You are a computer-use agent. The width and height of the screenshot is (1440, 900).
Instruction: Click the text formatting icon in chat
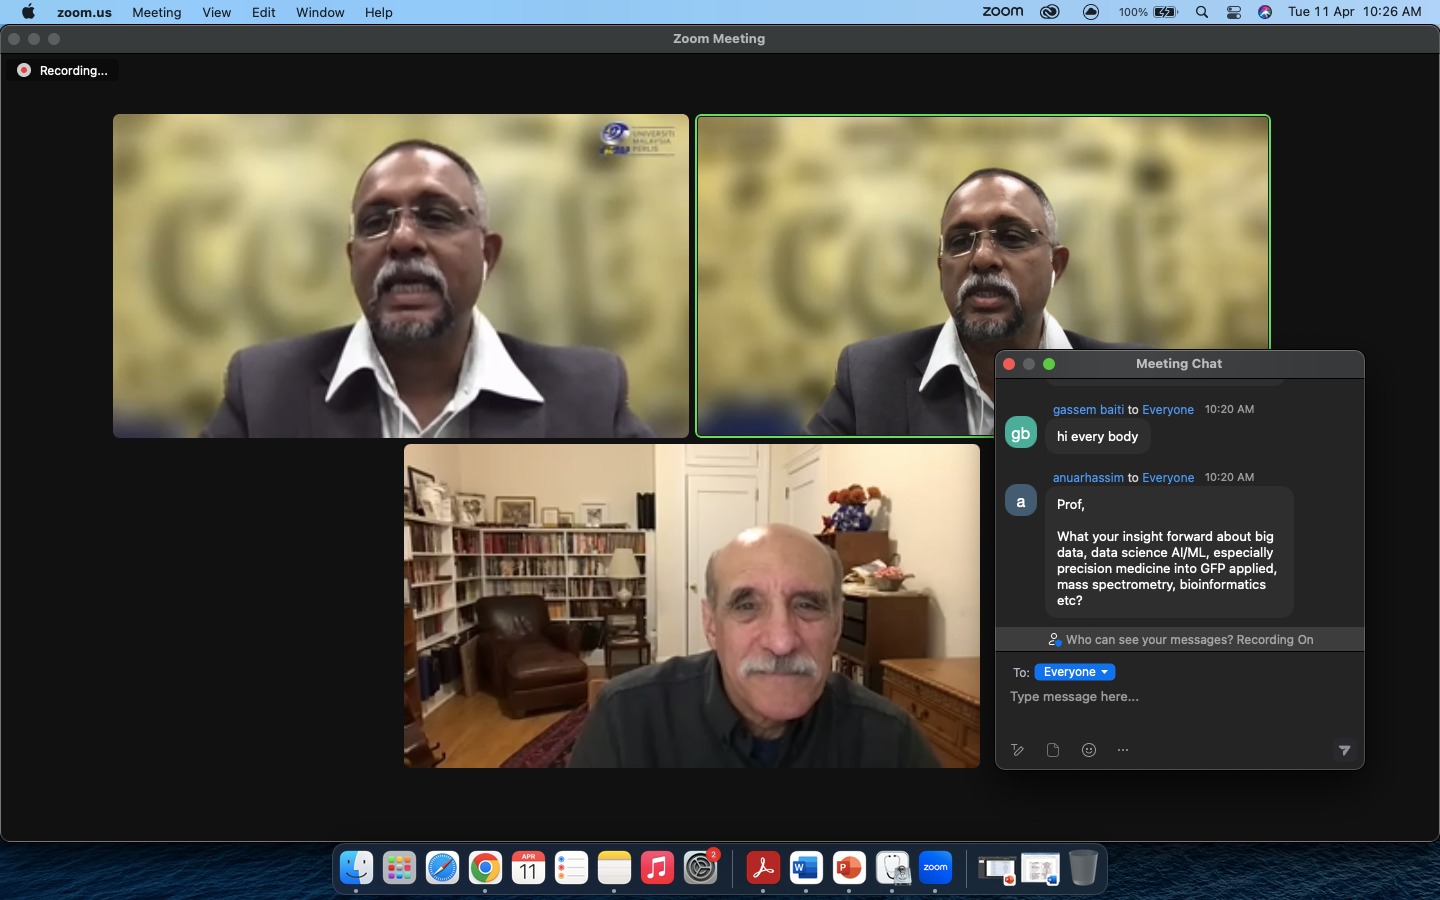pyautogui.click(x=1017, y=750)
